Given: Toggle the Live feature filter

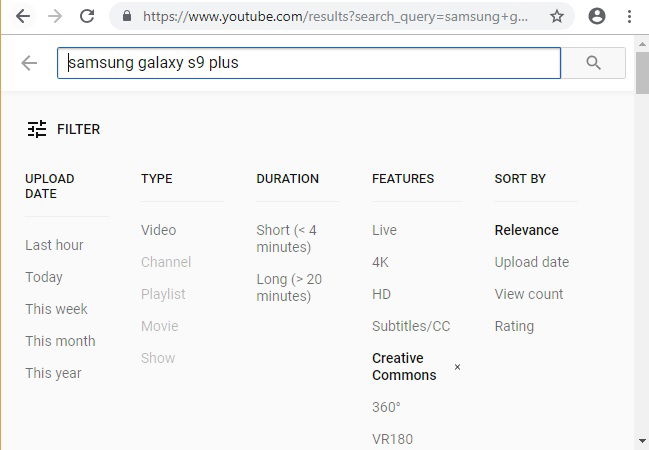Looking at the screenshot, I should tap(384, 230).
